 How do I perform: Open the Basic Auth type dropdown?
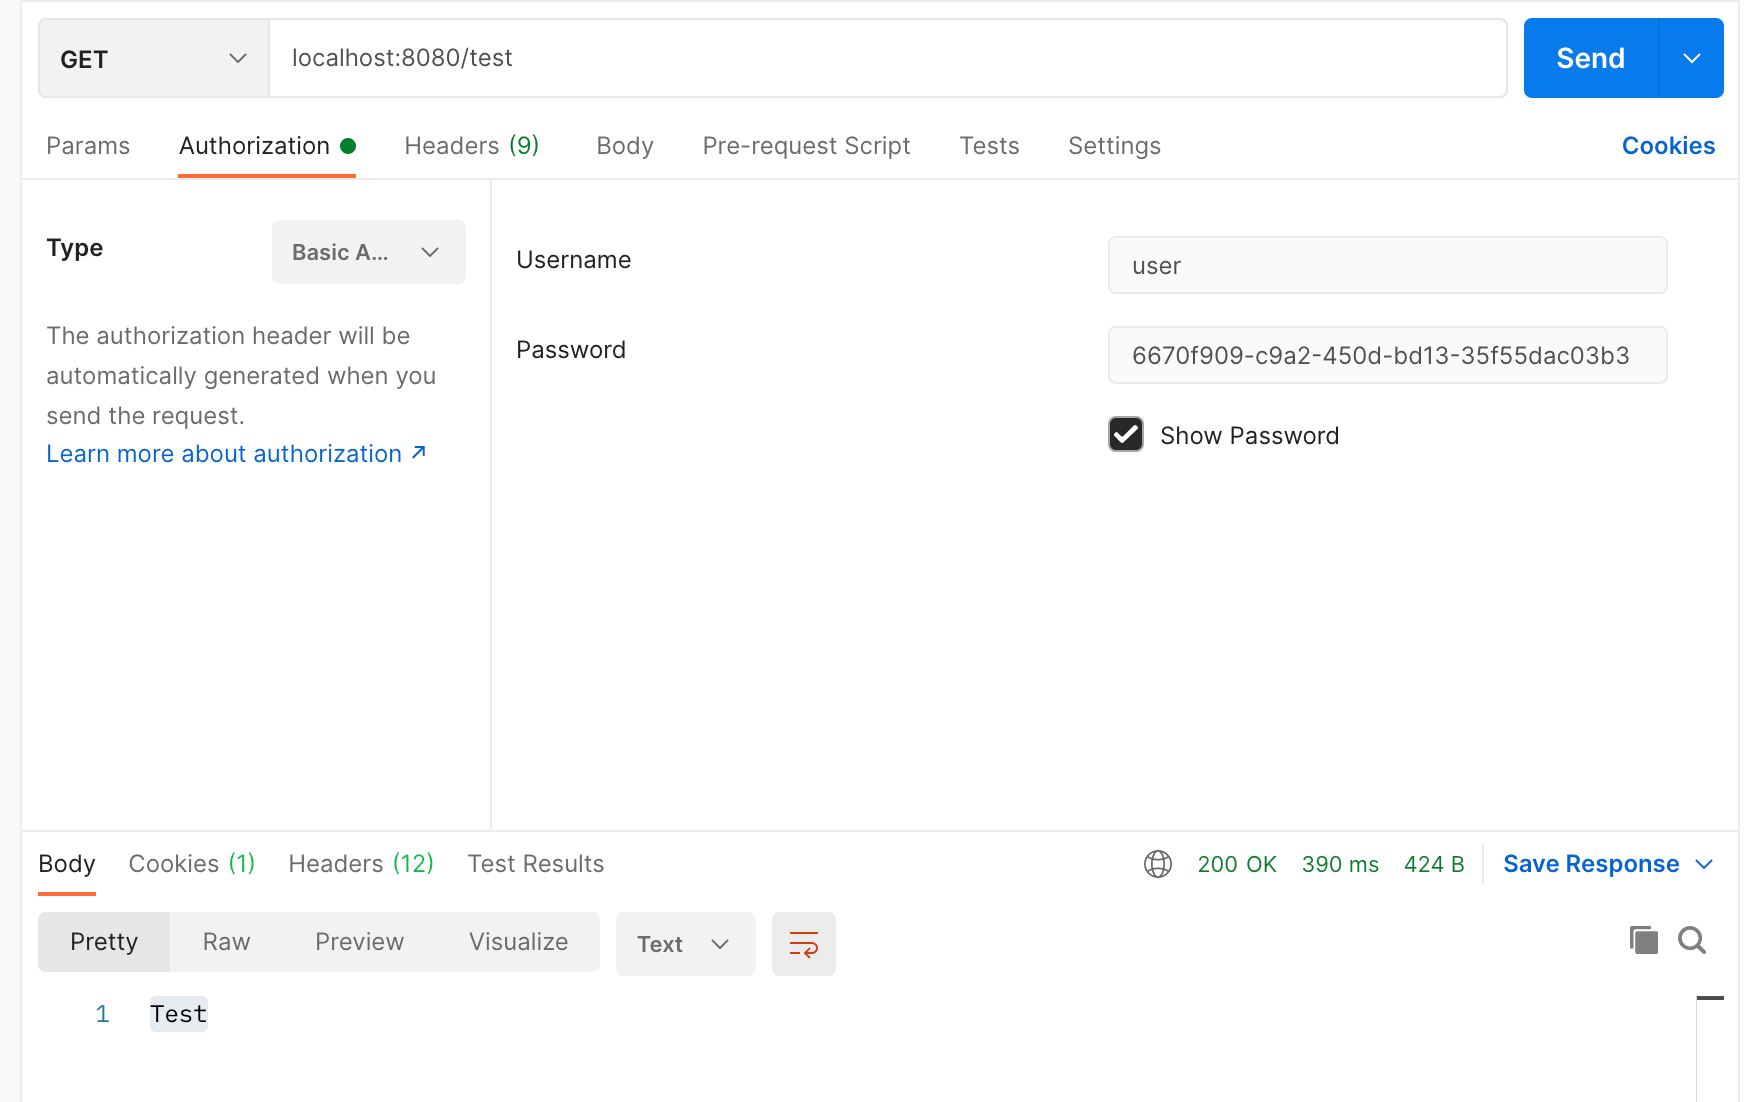(368, 252)
